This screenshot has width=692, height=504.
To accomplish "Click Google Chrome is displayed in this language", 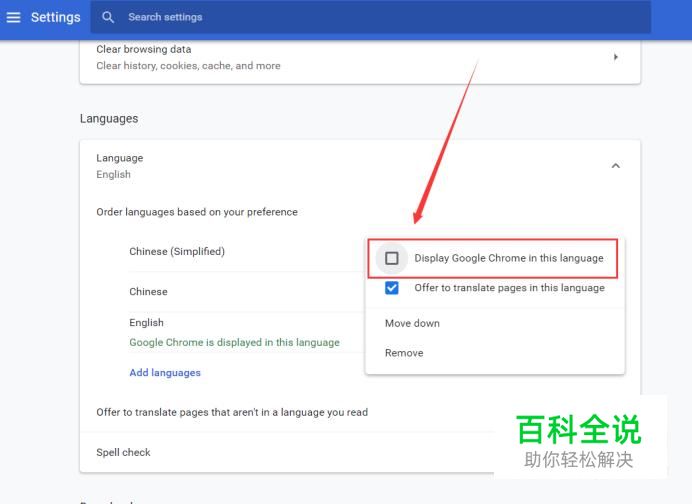I will tap(234, 342).
